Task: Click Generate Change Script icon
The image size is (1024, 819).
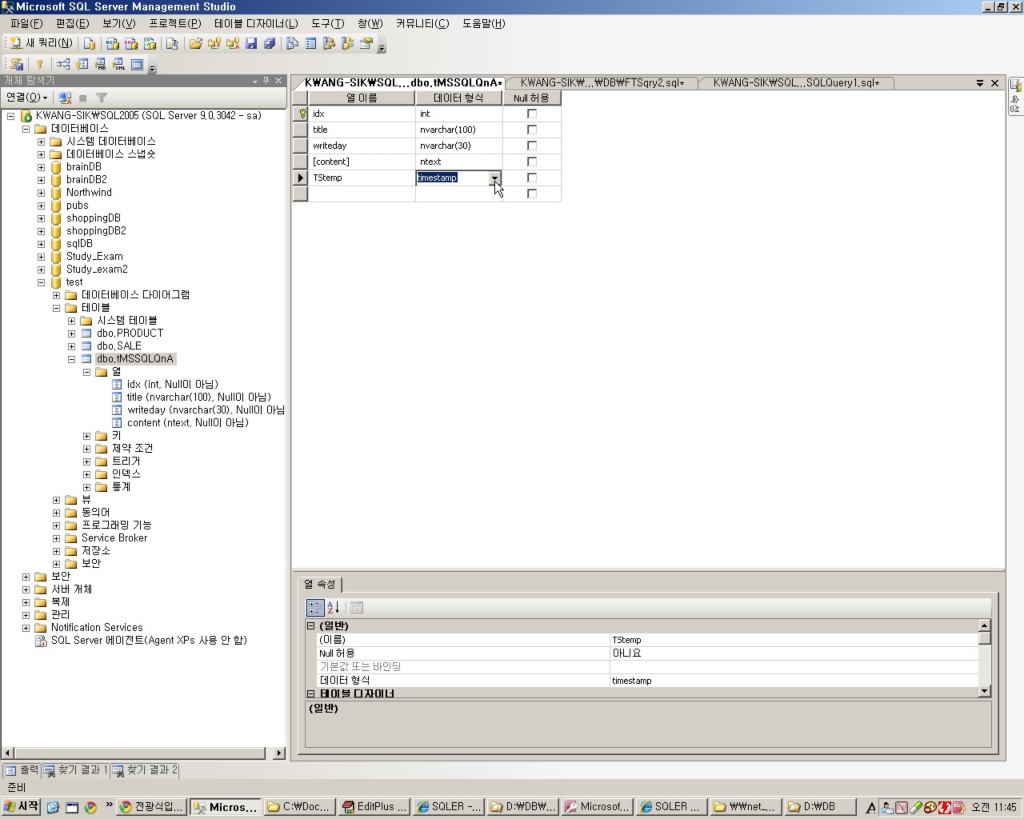Action: (17, 64)
